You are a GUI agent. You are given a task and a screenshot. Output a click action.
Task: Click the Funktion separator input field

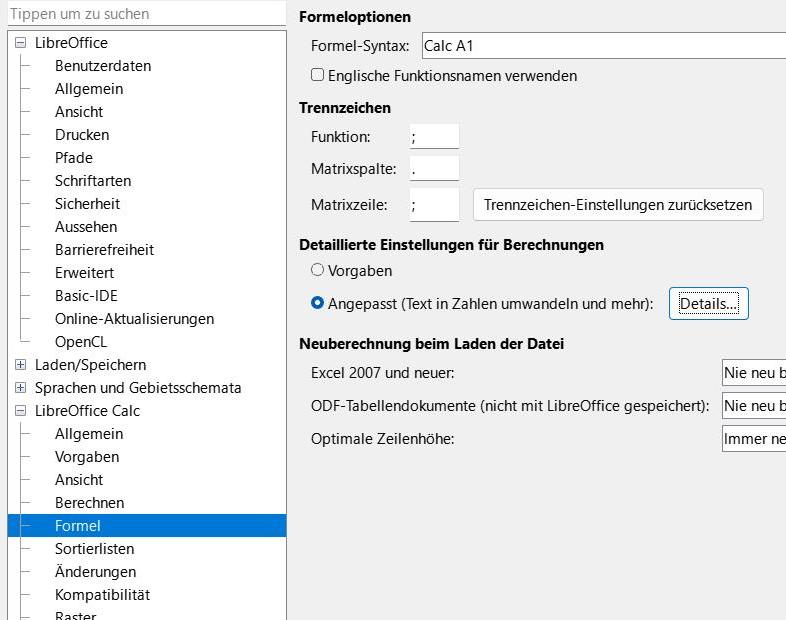click(434, 137)
